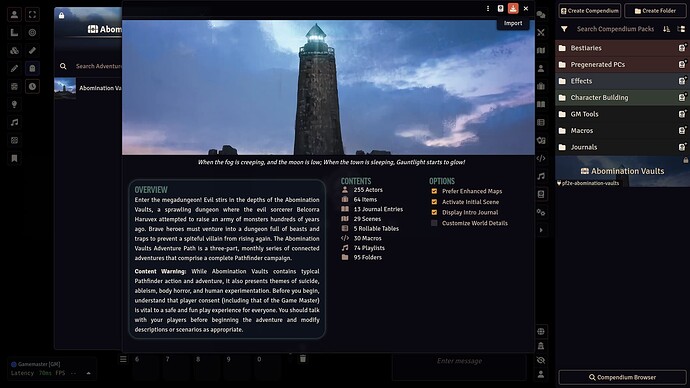The image size is (690, 388).
Task: Click the eye-slash visibility icon
Action: [541, 360]
